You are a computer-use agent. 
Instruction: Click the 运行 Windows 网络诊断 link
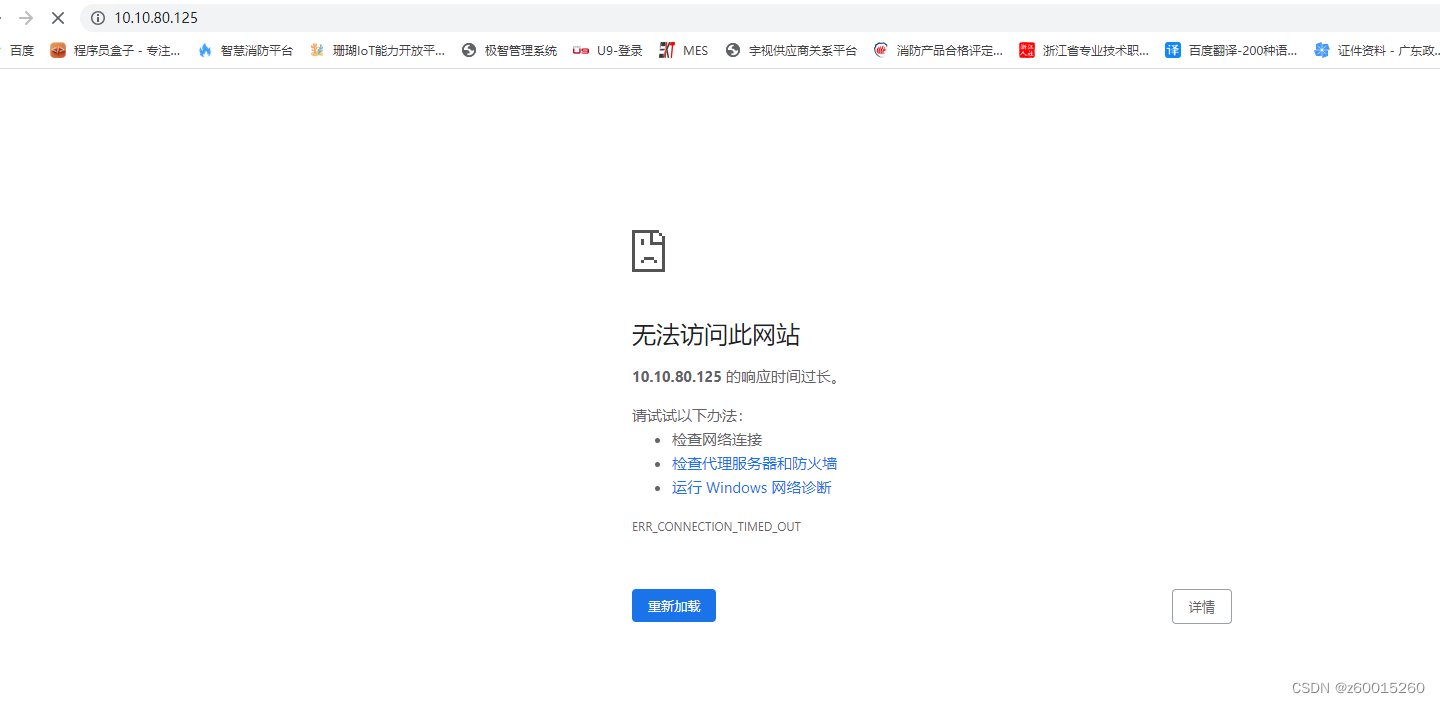click(751, 488)
